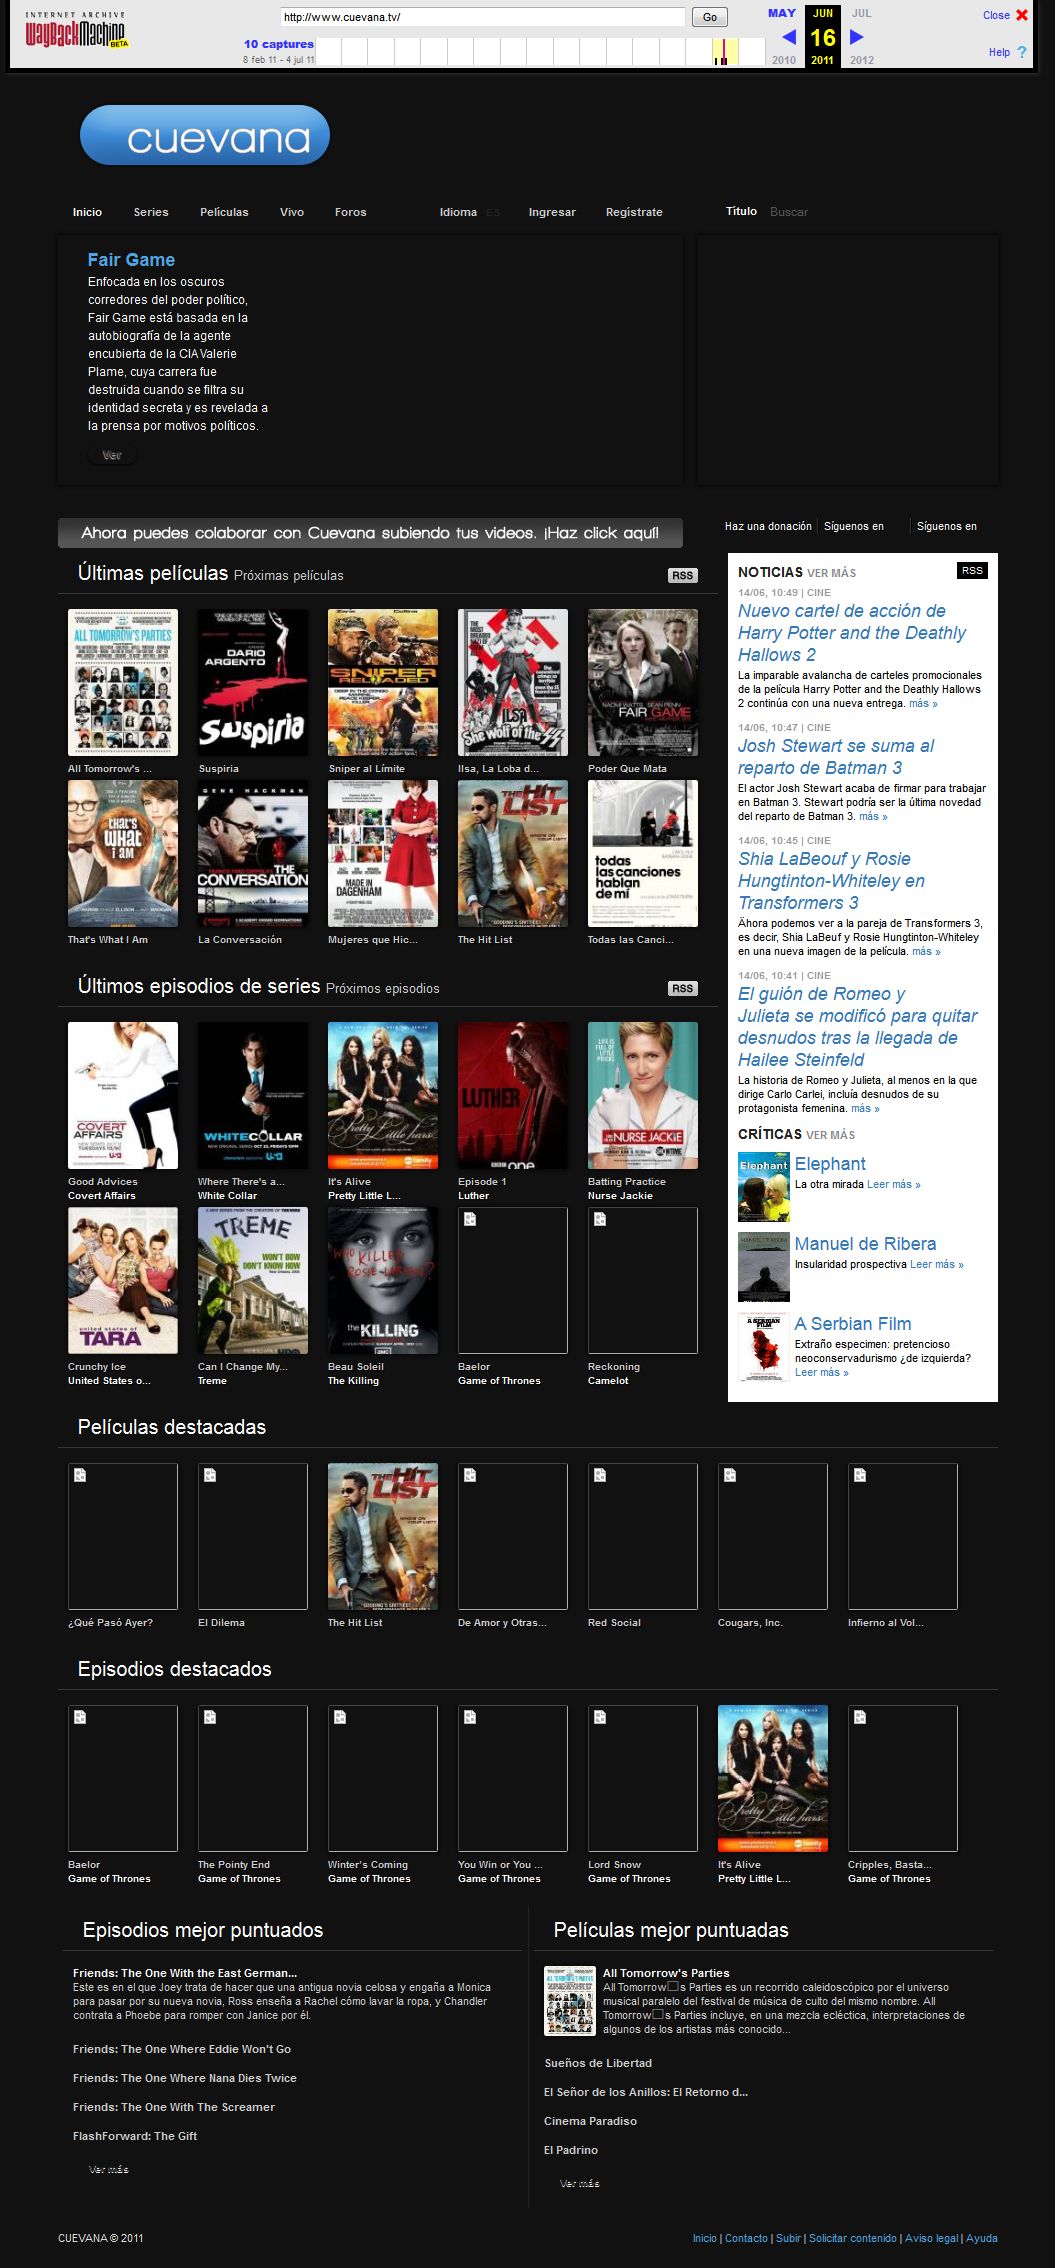The height and width of the screenshot is (2268, 1055).
Task: Open the Cougars, Inc. placeholder poster
Action: 773,1537
